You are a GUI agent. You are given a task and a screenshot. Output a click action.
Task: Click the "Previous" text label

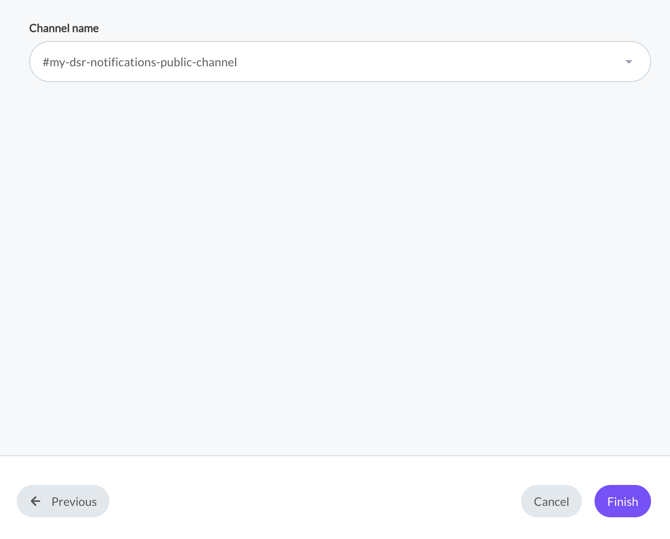(74, 501)
